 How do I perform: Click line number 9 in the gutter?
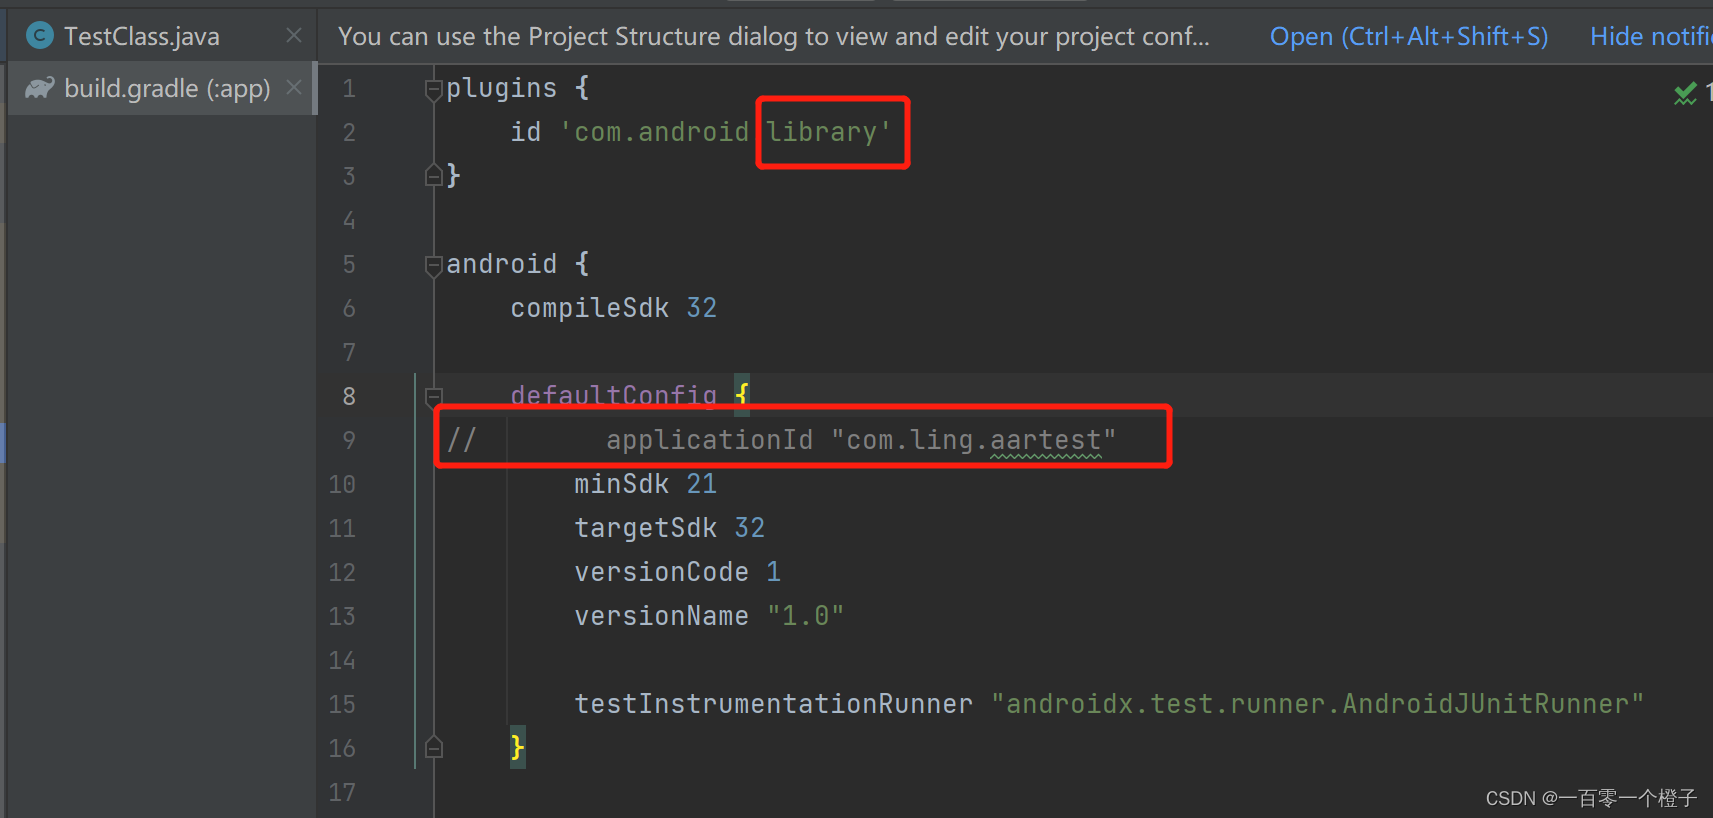tap(349, 441)
